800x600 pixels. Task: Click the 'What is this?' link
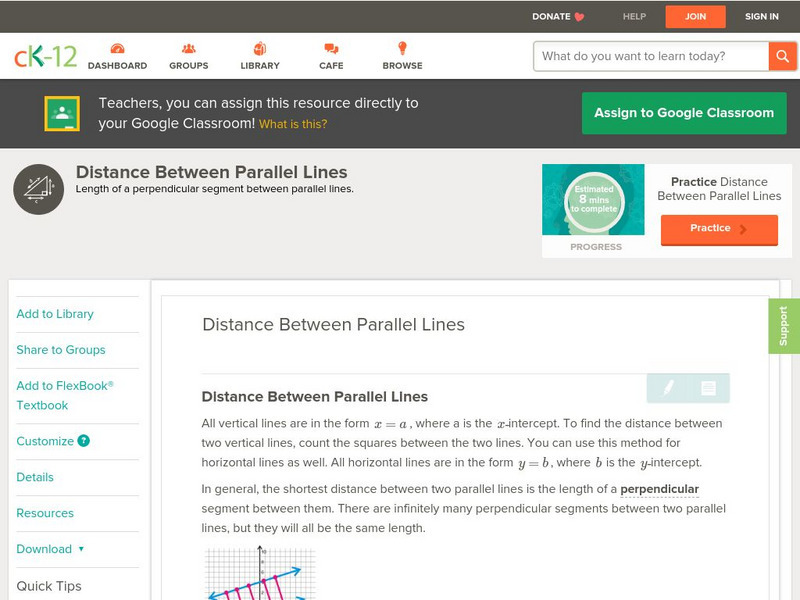pos(293,124)
